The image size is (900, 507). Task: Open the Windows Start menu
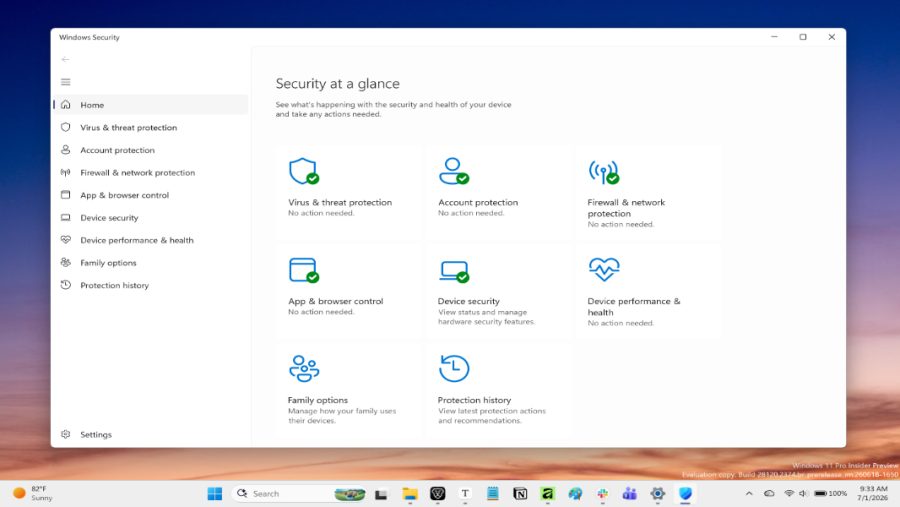pos(215,493)
